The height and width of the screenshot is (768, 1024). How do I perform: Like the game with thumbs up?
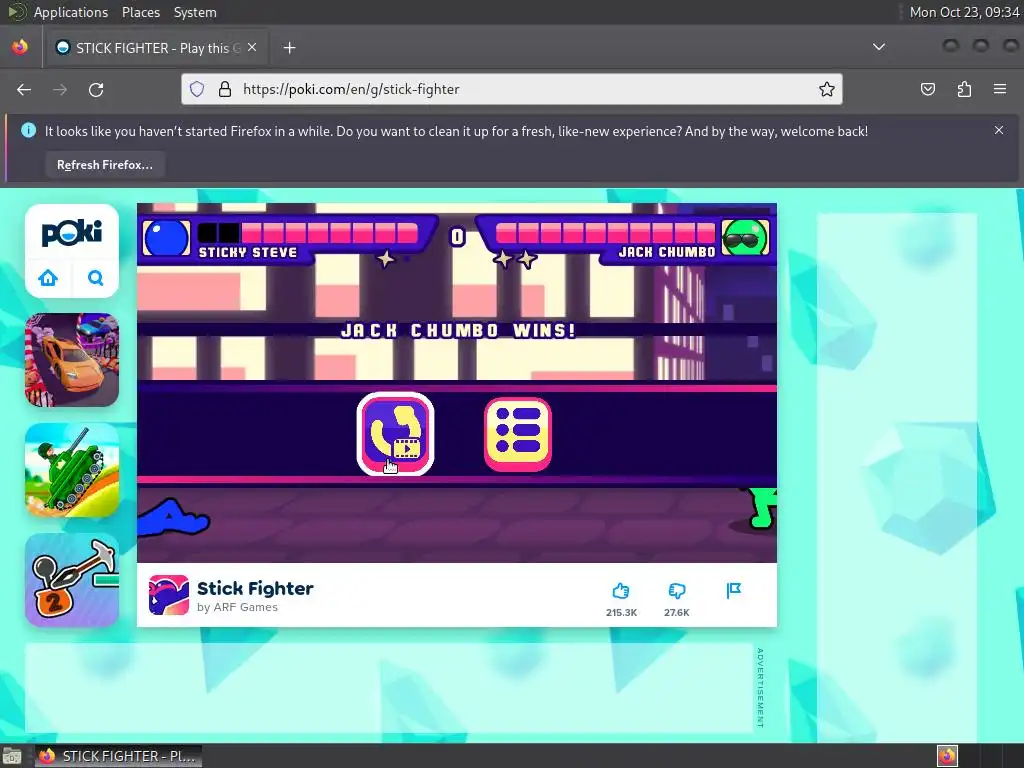(x=621, y=591)
